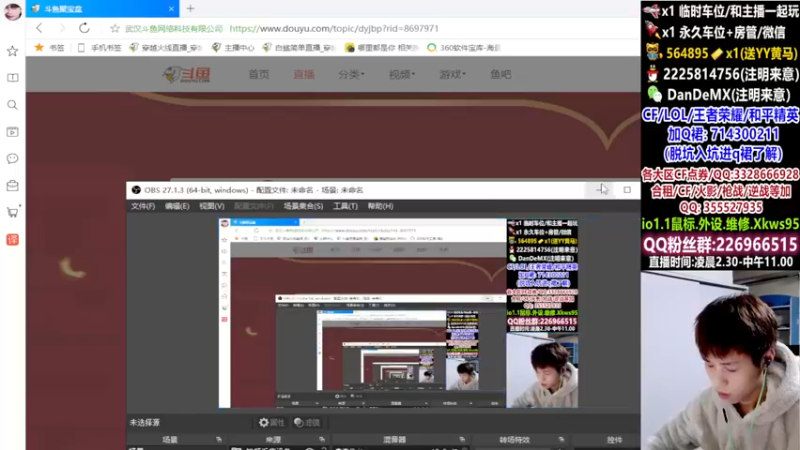Expand the 分类 dropdown on Douyu
The width and height of the screenshot is (800, 450).
click(x=351, y=74)
